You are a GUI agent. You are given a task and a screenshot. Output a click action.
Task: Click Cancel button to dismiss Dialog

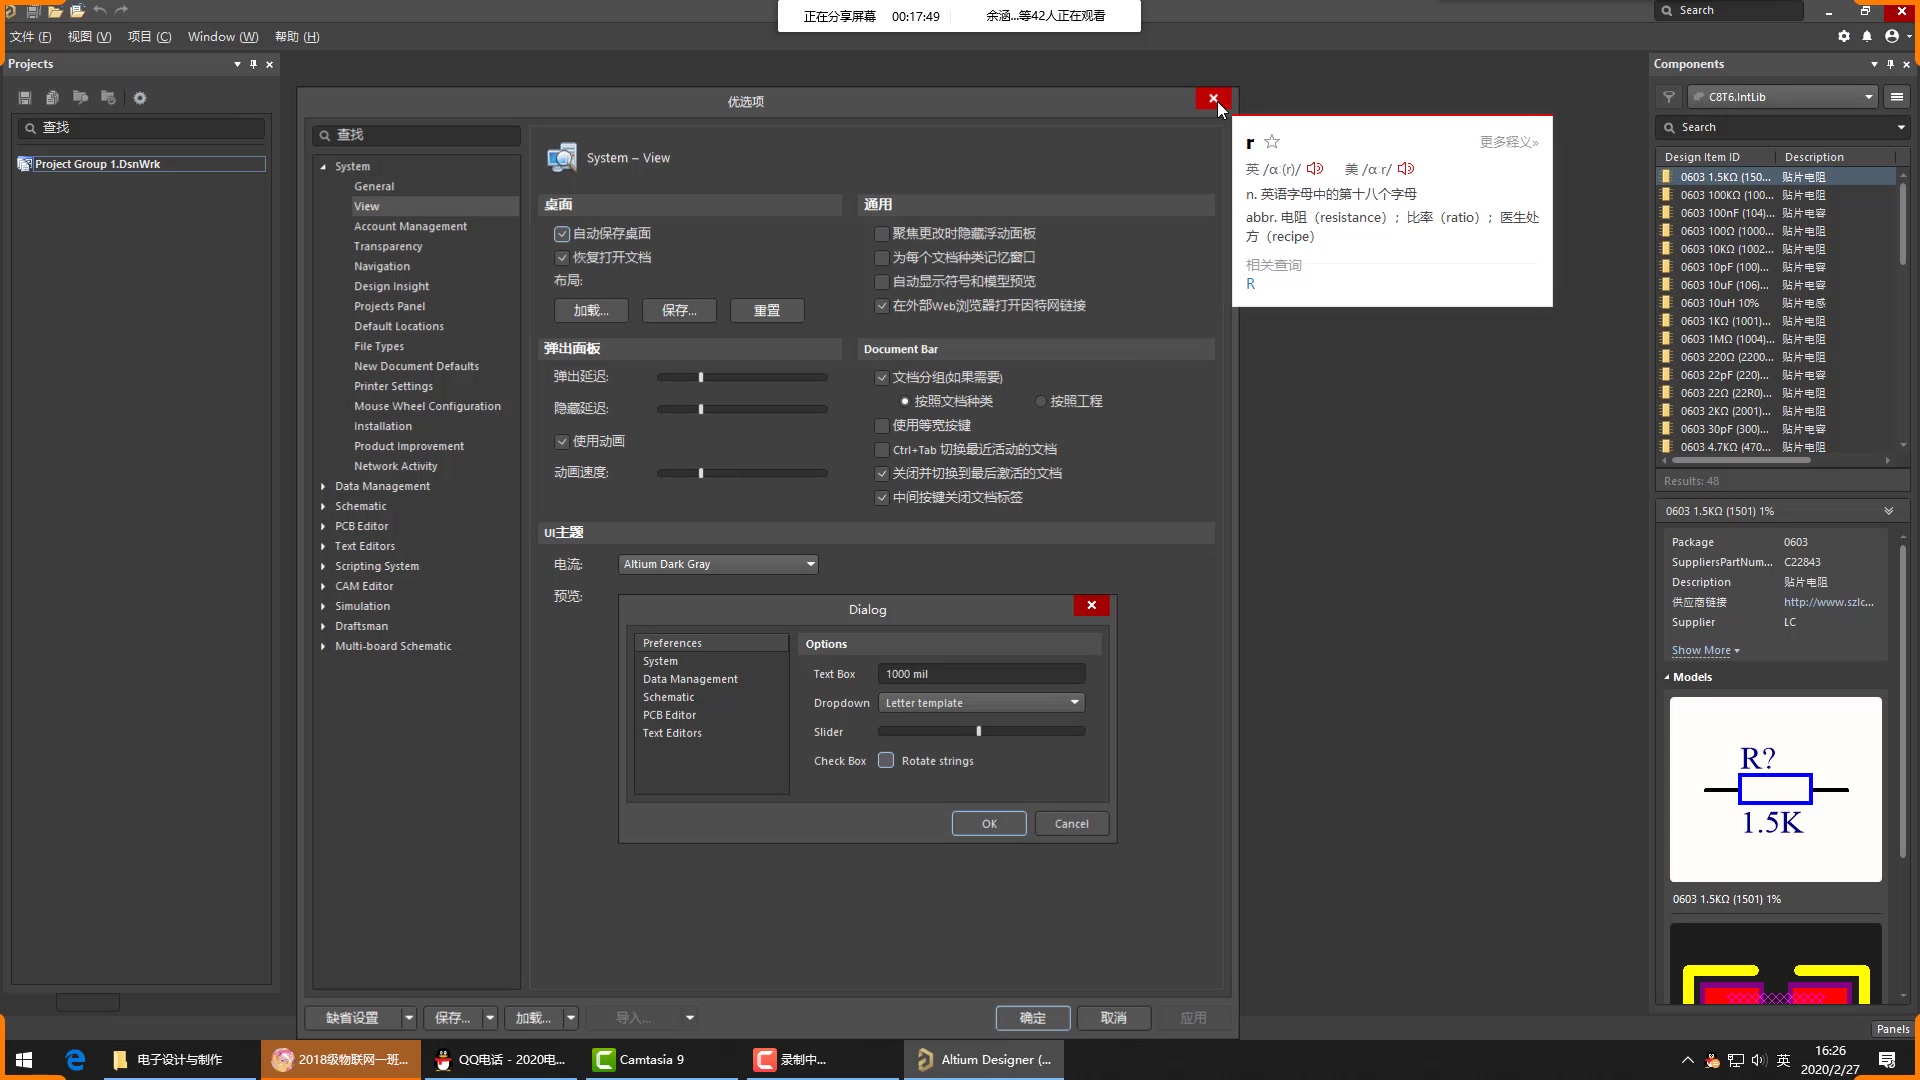coord(1069,823)
